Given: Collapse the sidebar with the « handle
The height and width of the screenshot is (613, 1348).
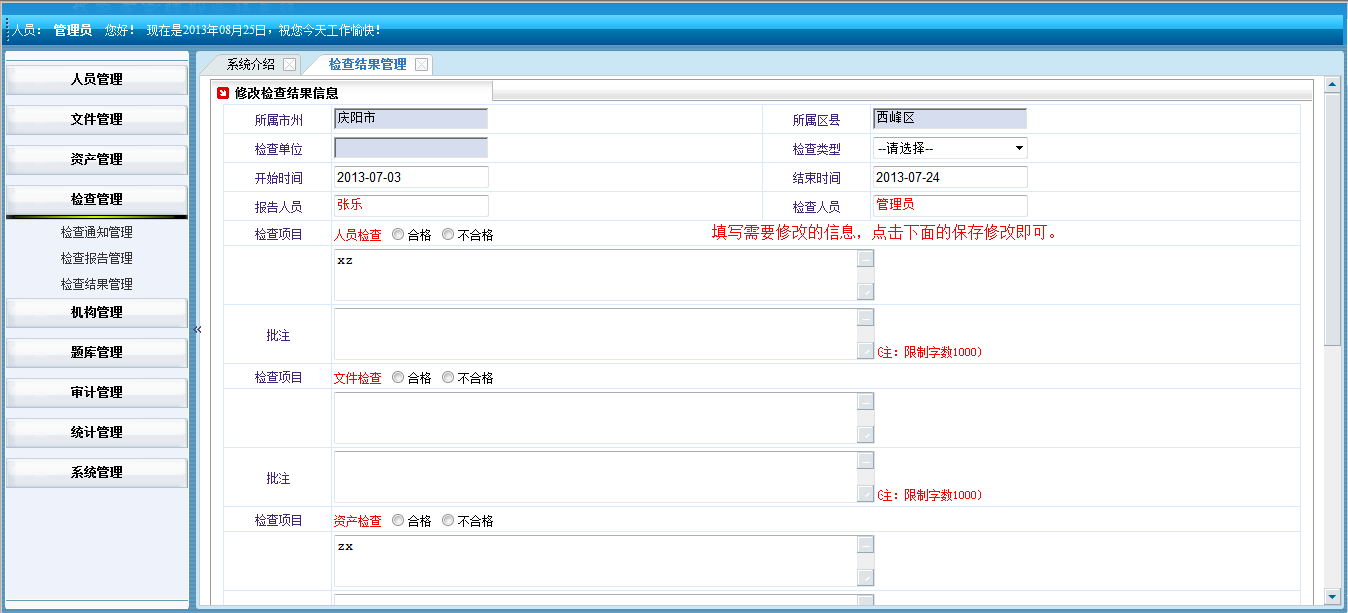Looking at the screenshot, I should tap(197, 329).
